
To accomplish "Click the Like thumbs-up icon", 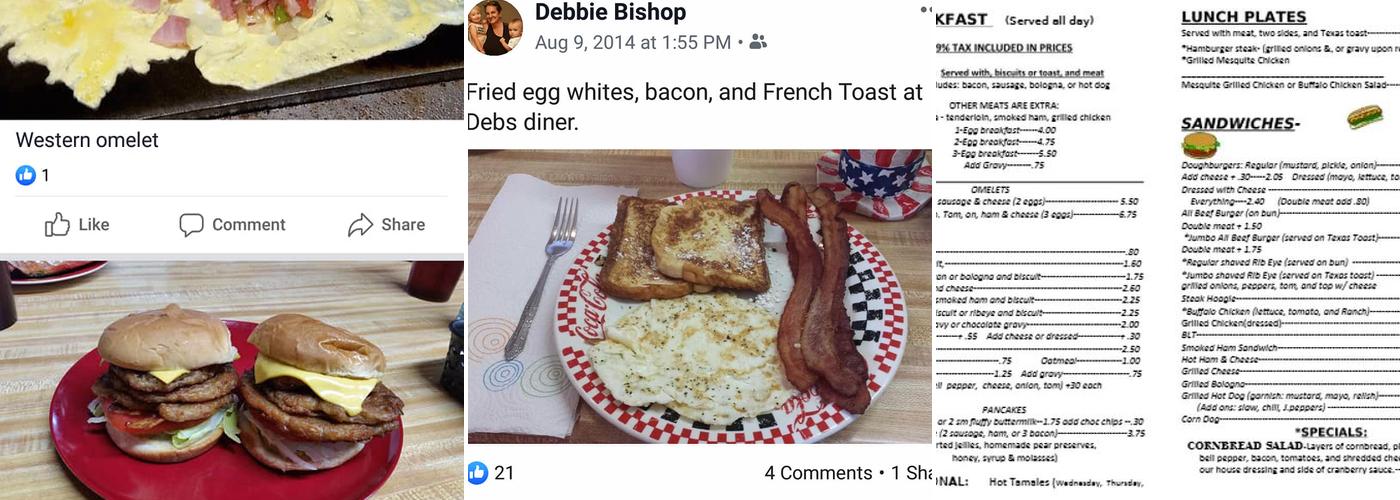I will 57,225.
